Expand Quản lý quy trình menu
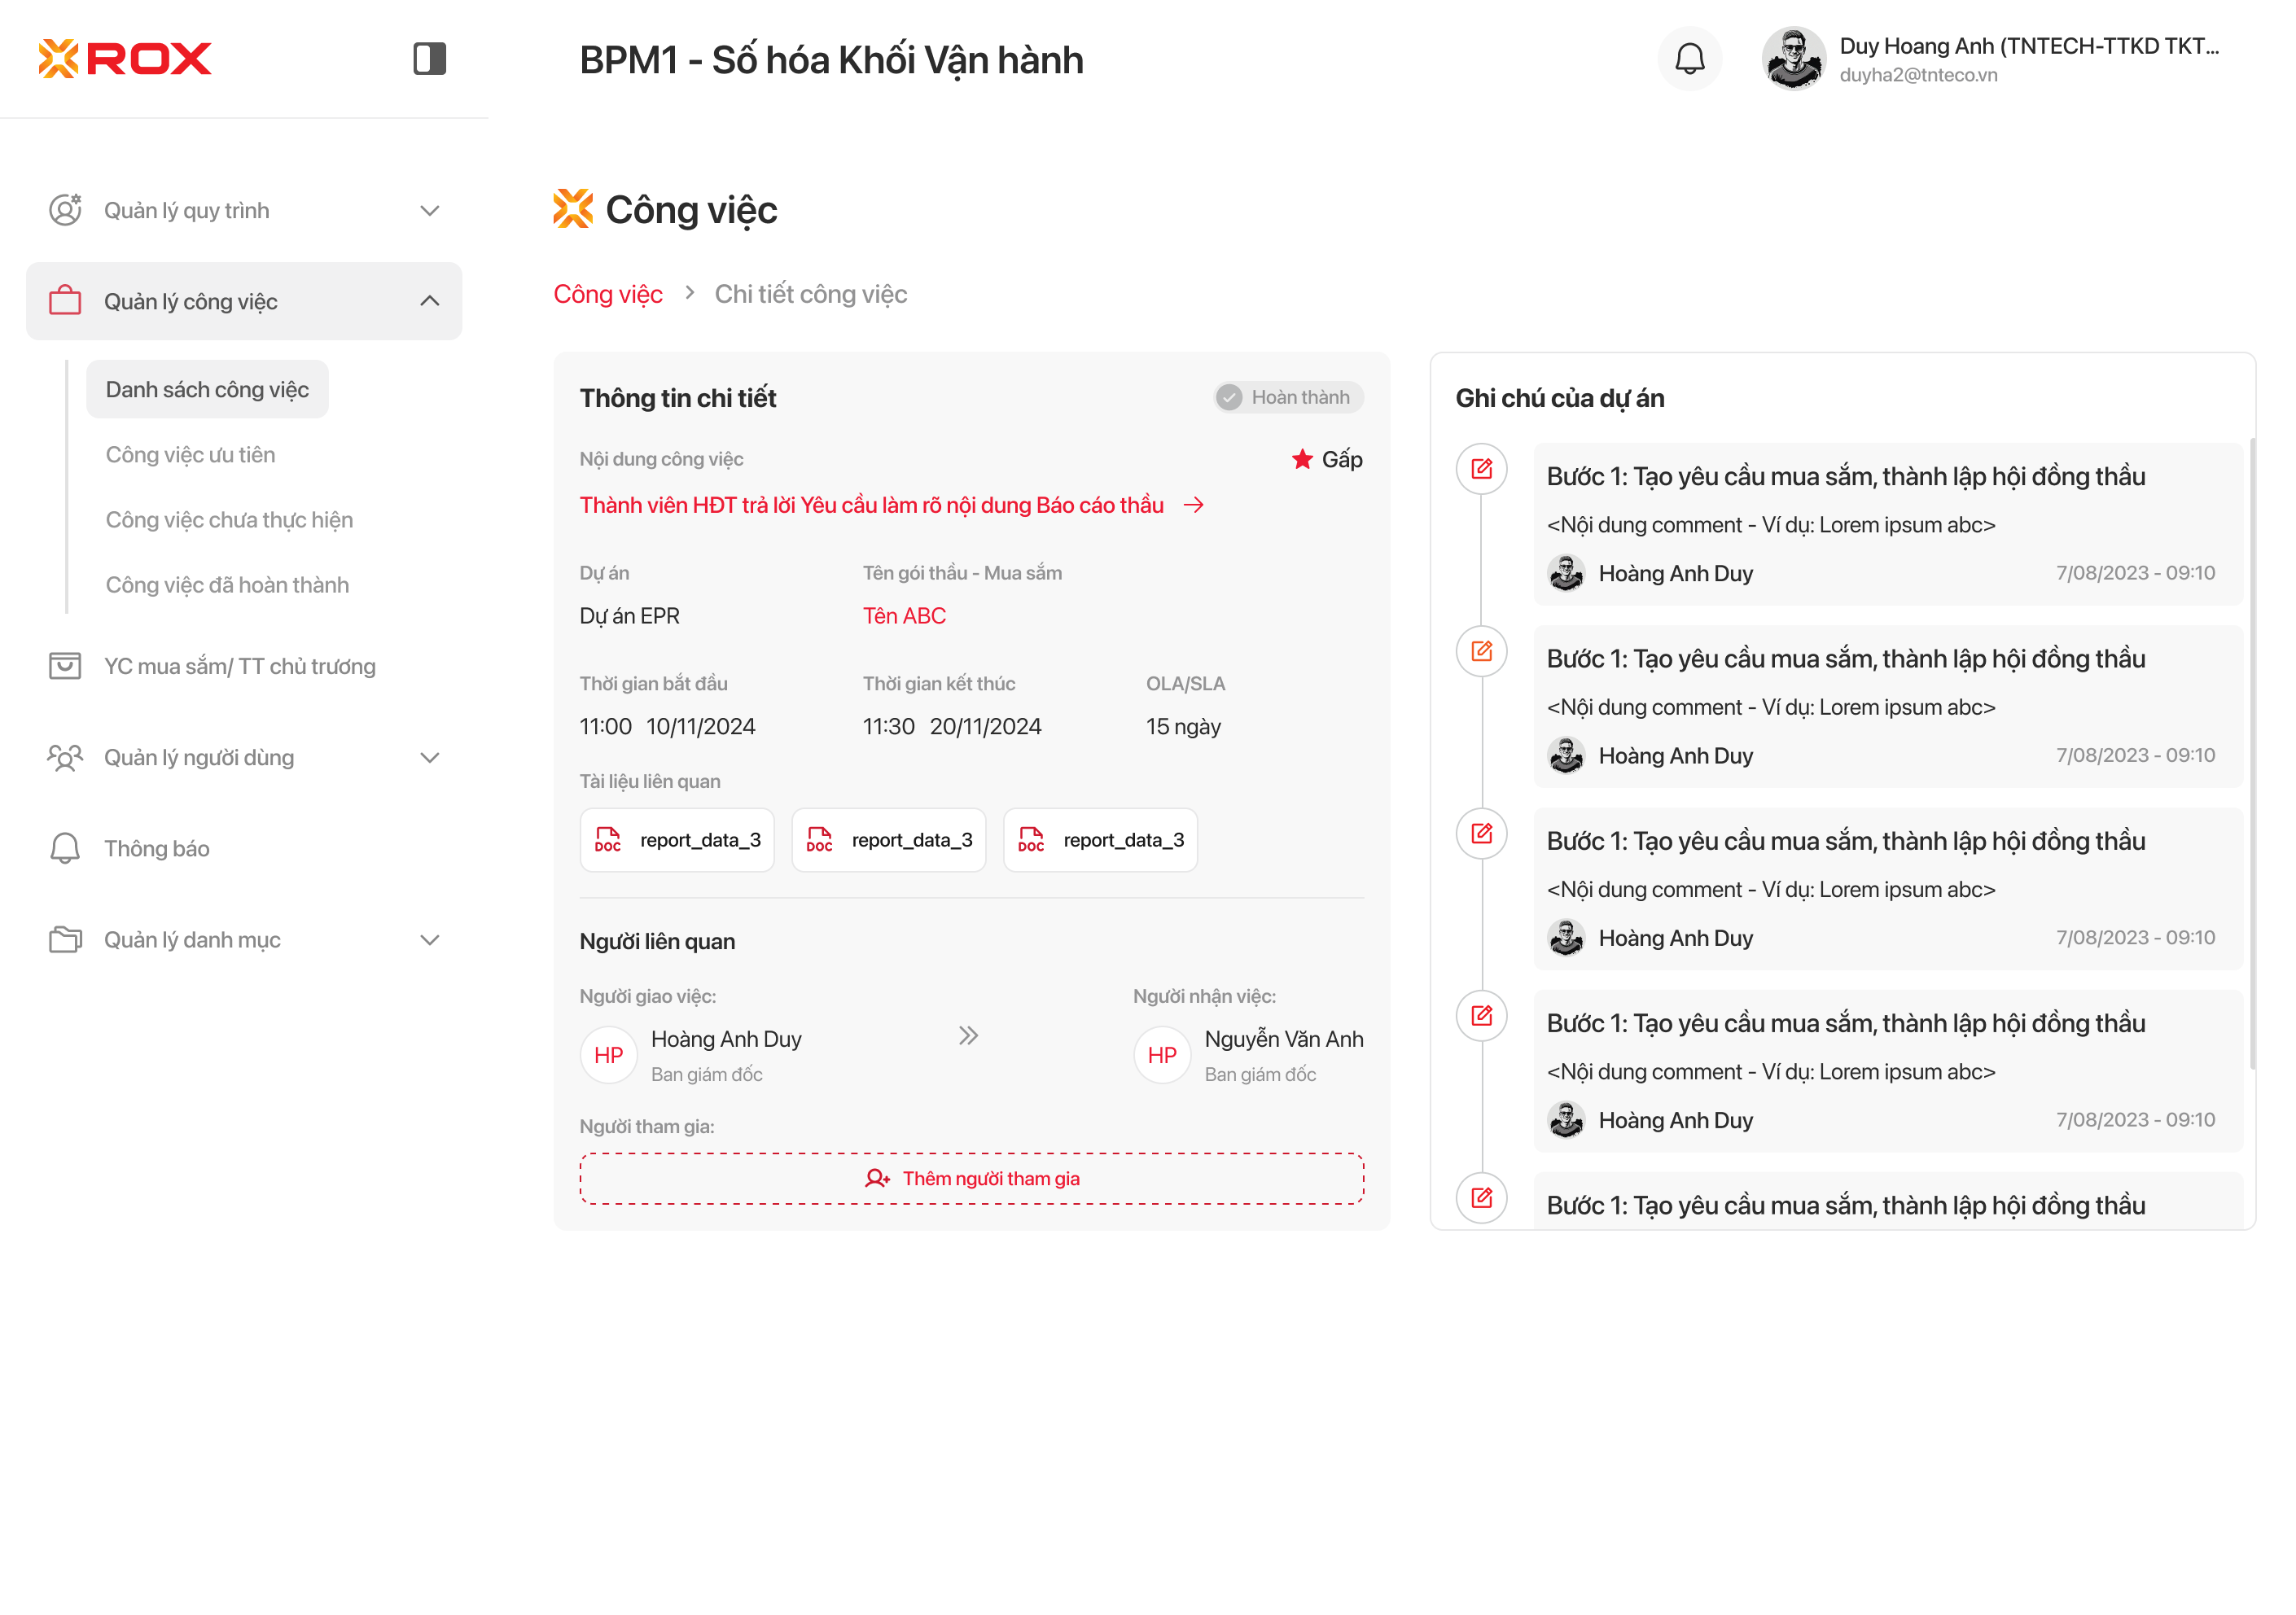2296x1615 pixels. (429, 211)
